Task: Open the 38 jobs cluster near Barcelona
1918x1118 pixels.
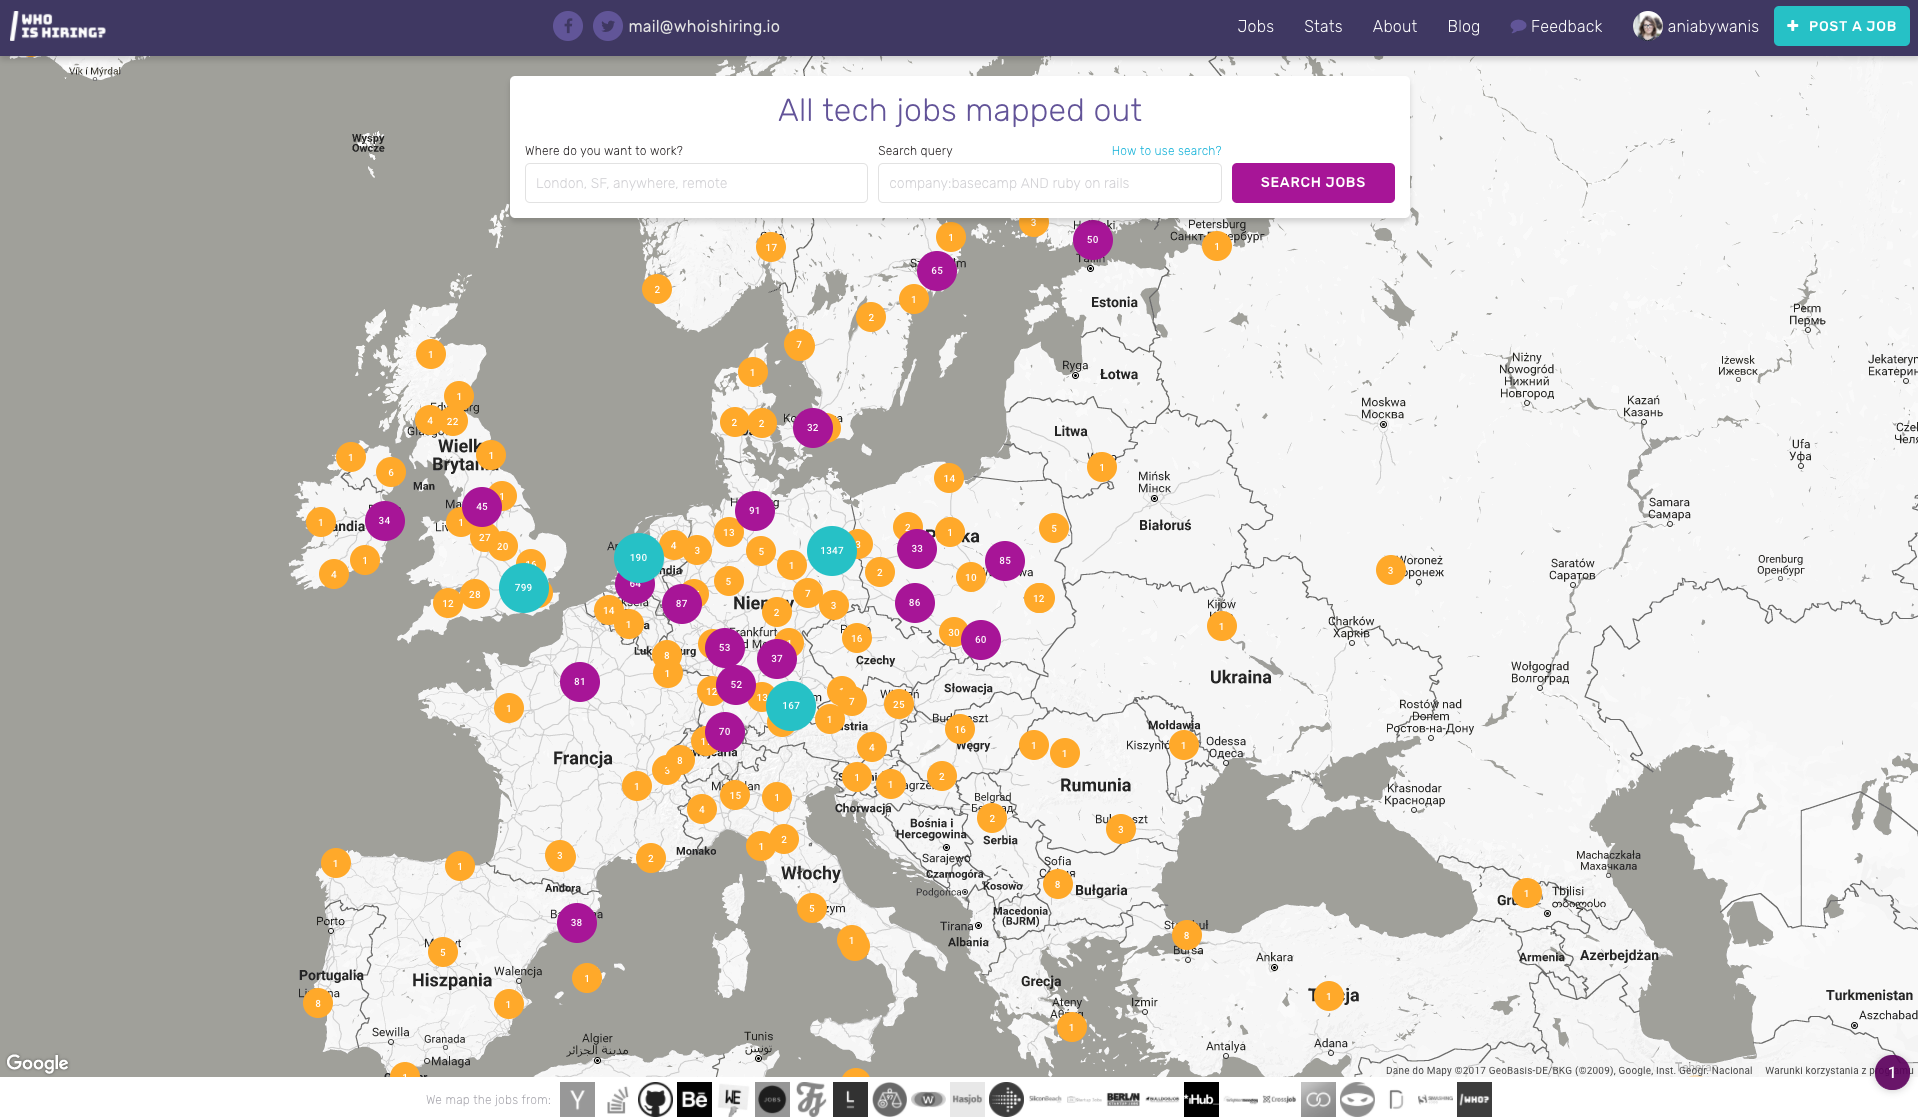Action: click(577, 922)
